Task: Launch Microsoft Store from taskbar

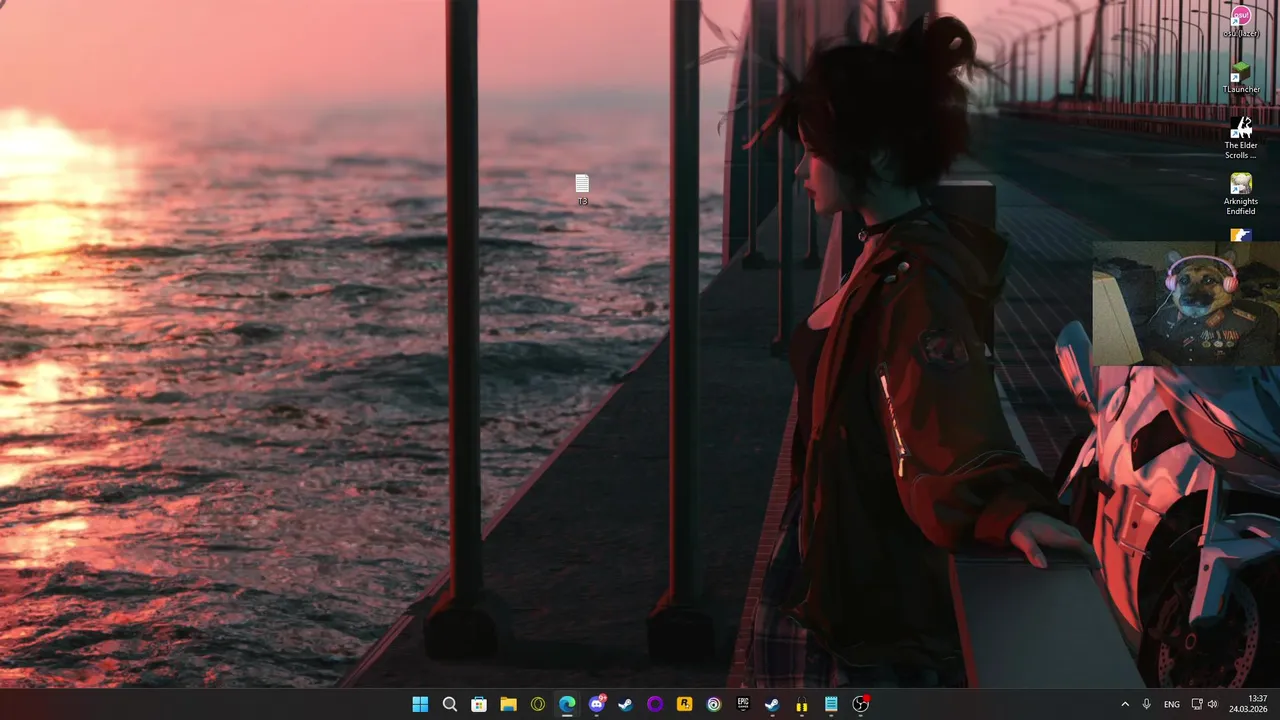Action: click(479, 704)
